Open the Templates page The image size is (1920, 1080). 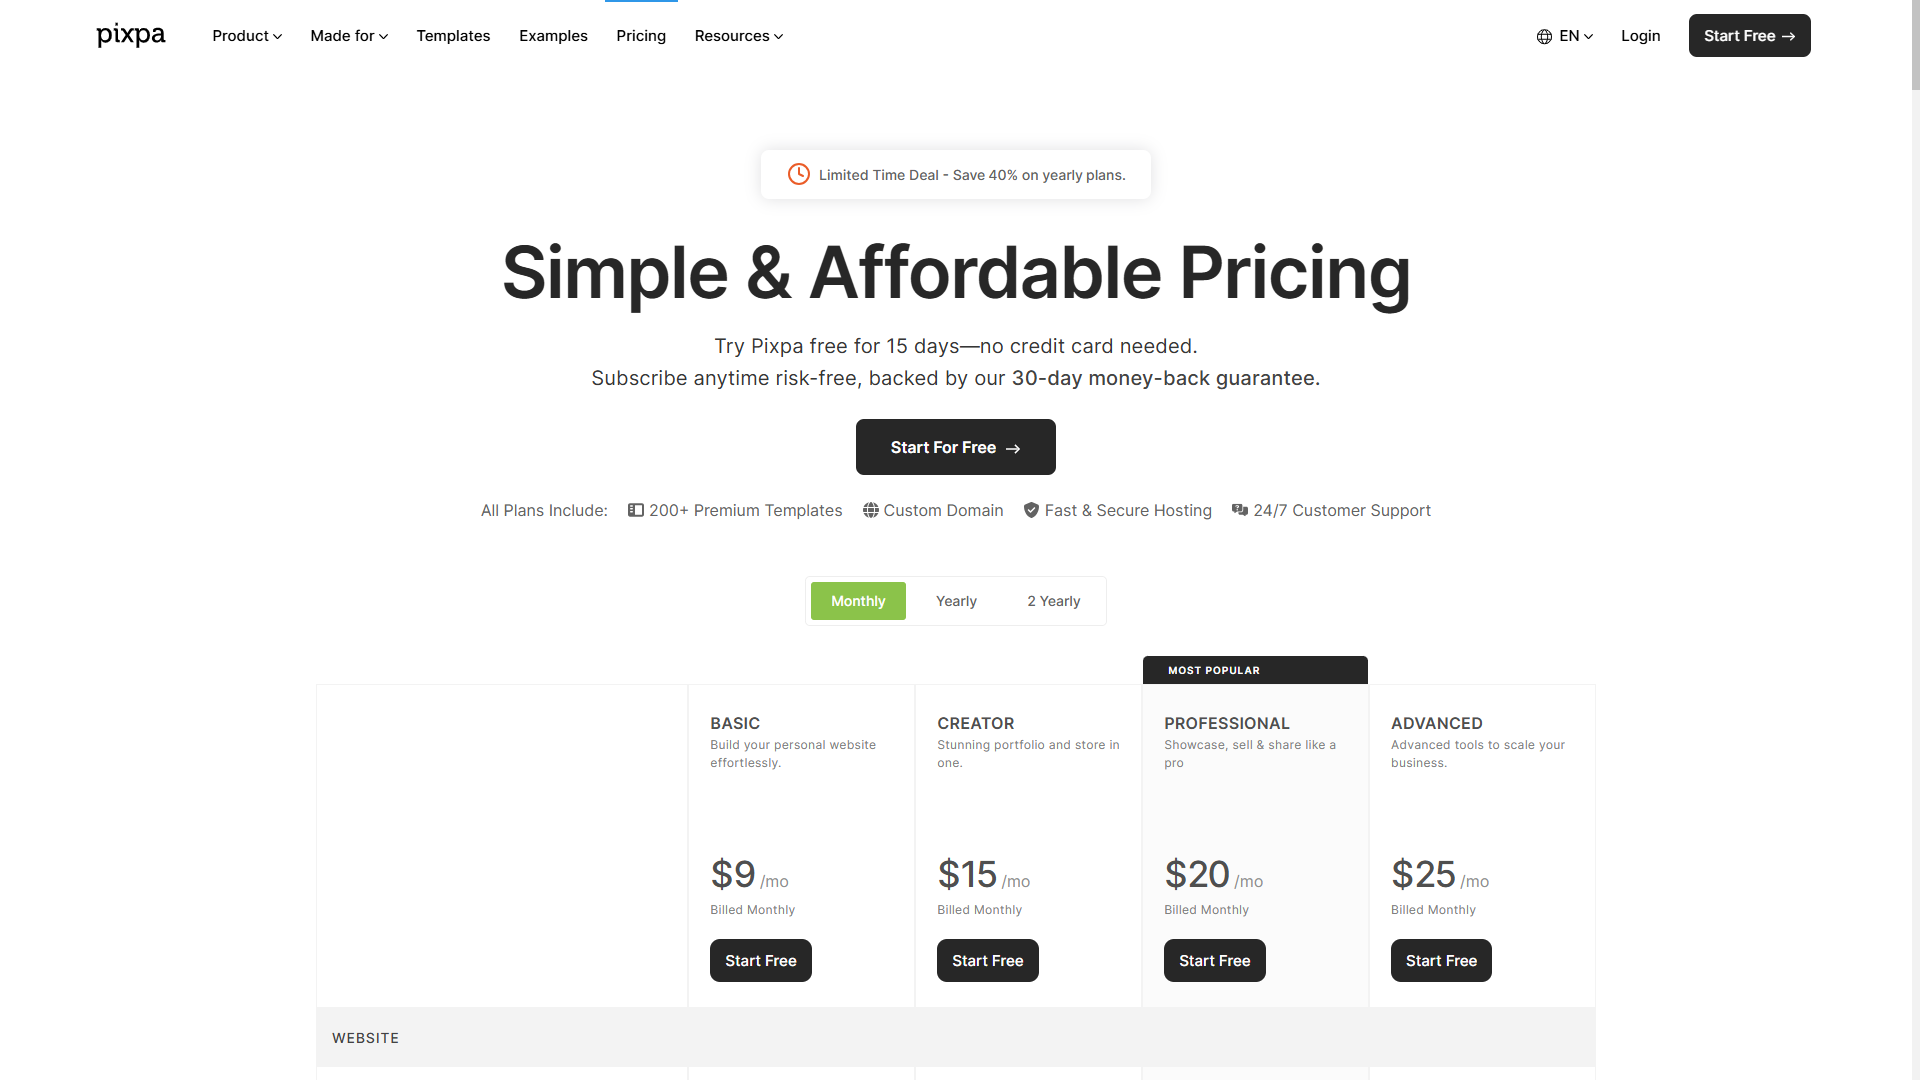tap(453, 36)
